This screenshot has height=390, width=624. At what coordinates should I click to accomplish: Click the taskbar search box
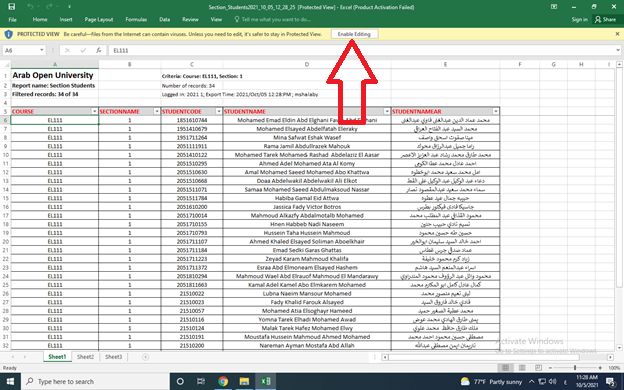95,381
